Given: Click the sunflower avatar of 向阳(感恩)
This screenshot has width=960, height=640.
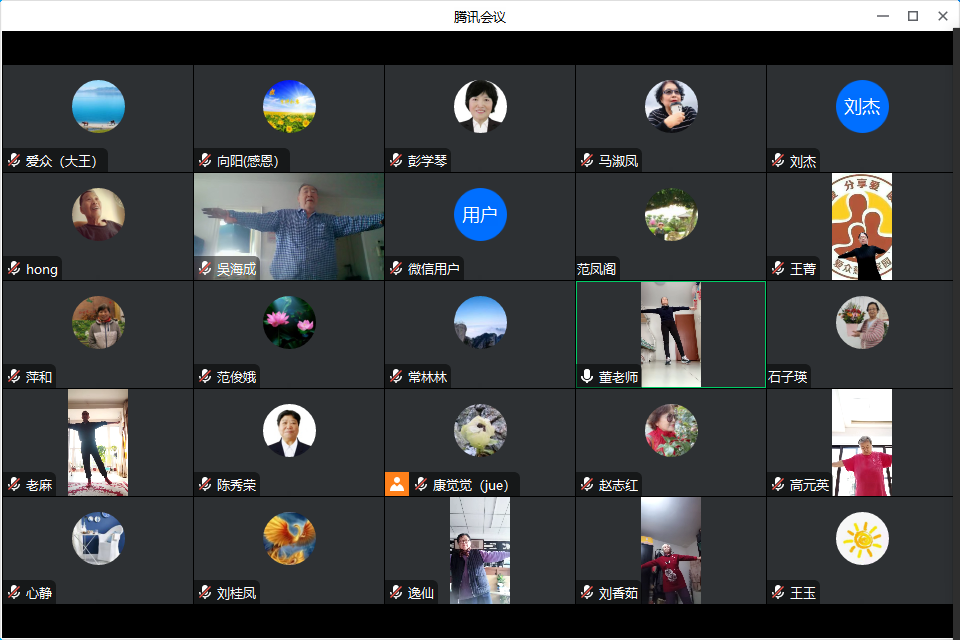Looking at the screenshot, I should pyautogui.click(x=289, y=107).
